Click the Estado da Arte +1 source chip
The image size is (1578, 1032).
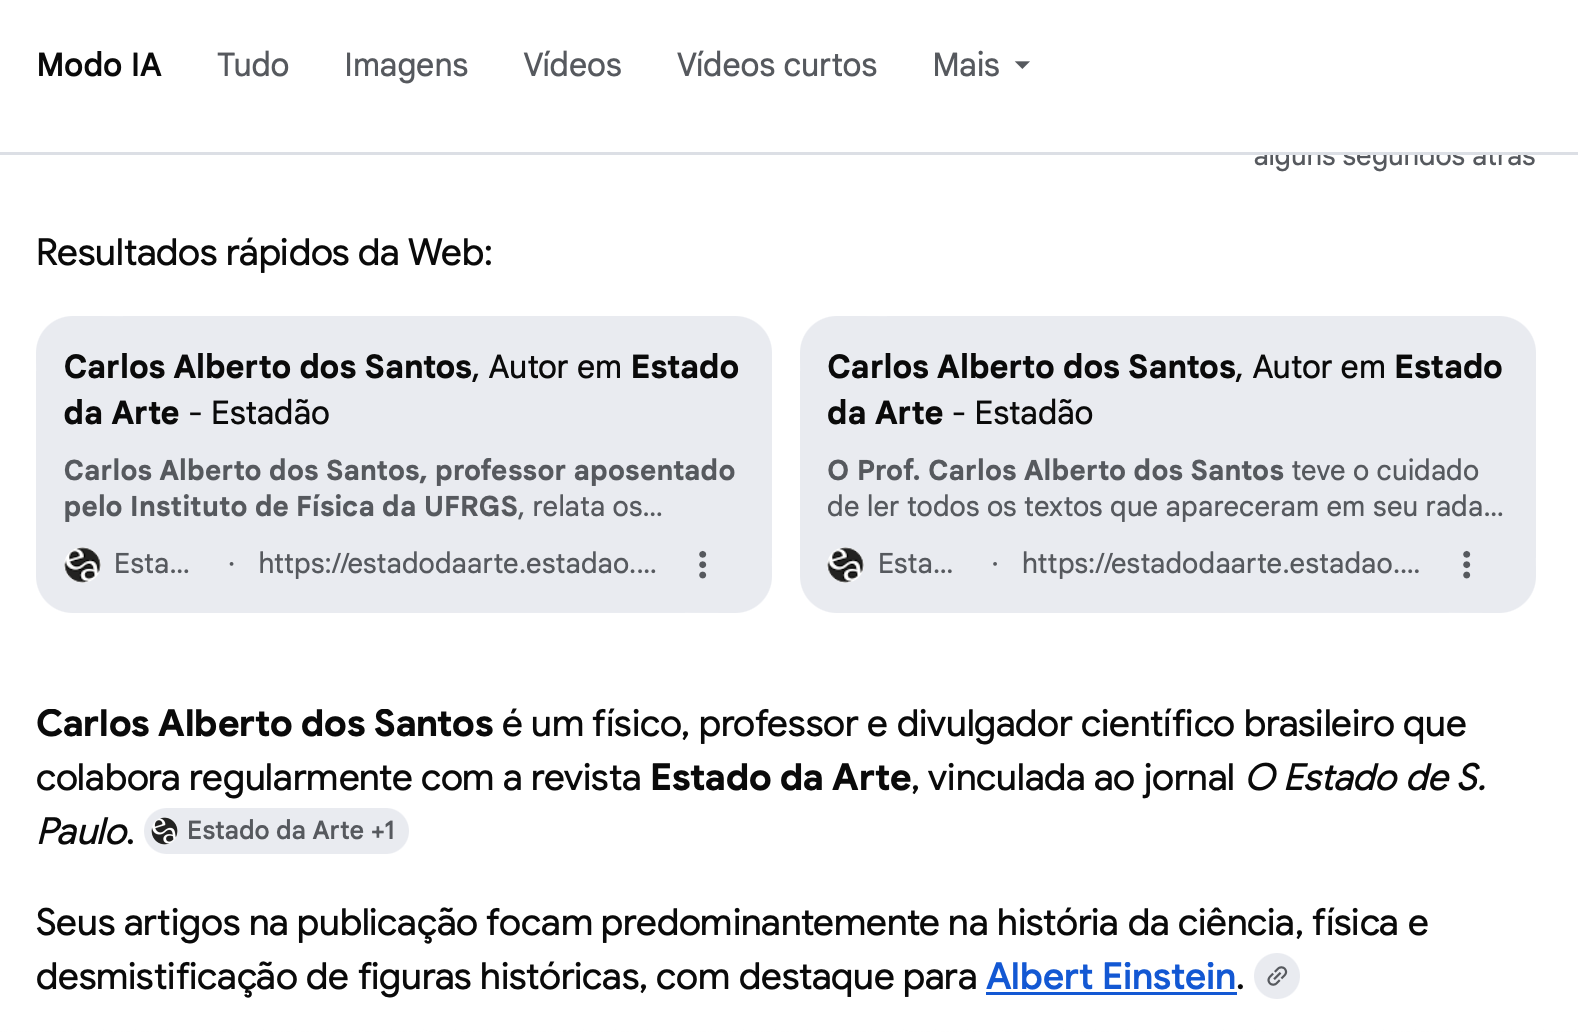click(x=277, y=831)
